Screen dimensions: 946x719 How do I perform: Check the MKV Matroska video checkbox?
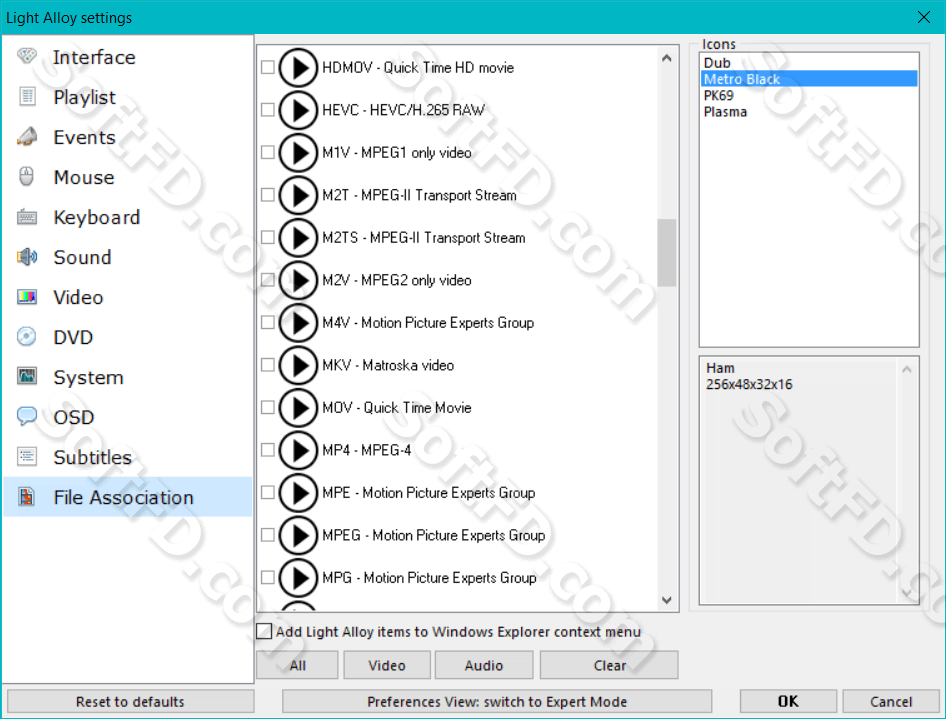click(268, 365)
